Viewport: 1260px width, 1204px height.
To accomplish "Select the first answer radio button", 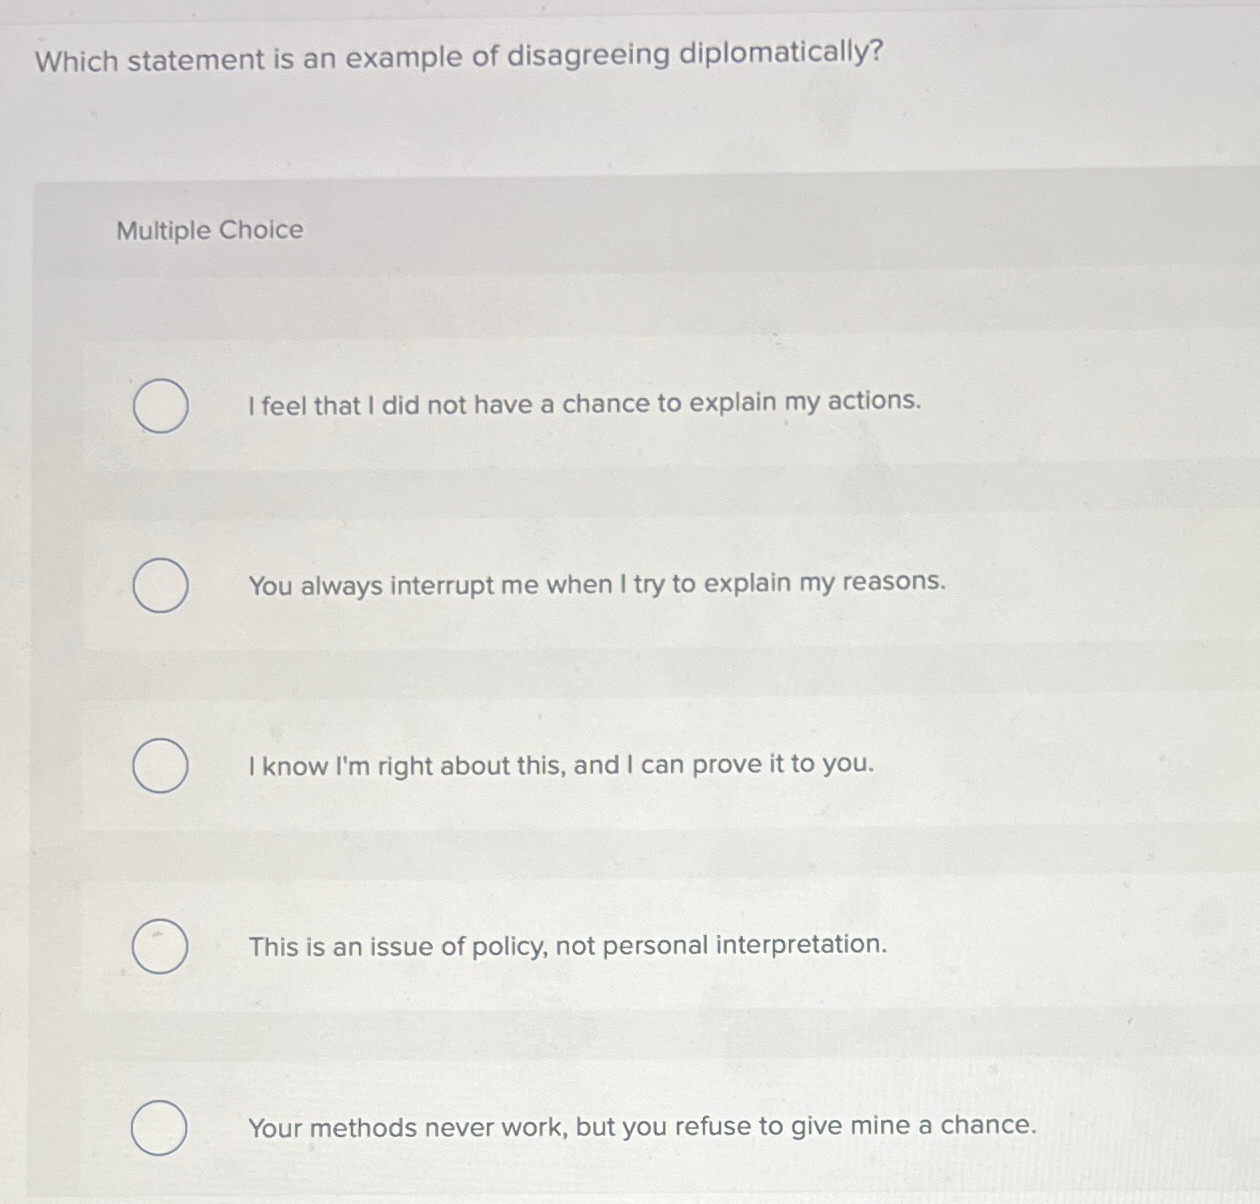I will [161, 405].
